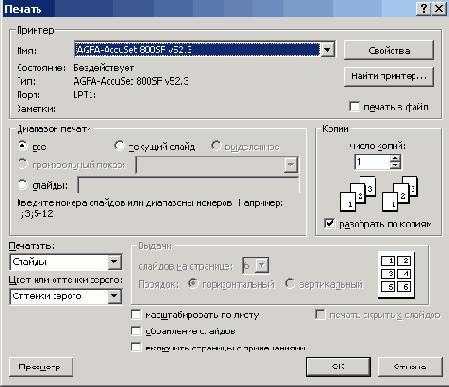Click into the slide numbers input field

[x=188, y=185]
